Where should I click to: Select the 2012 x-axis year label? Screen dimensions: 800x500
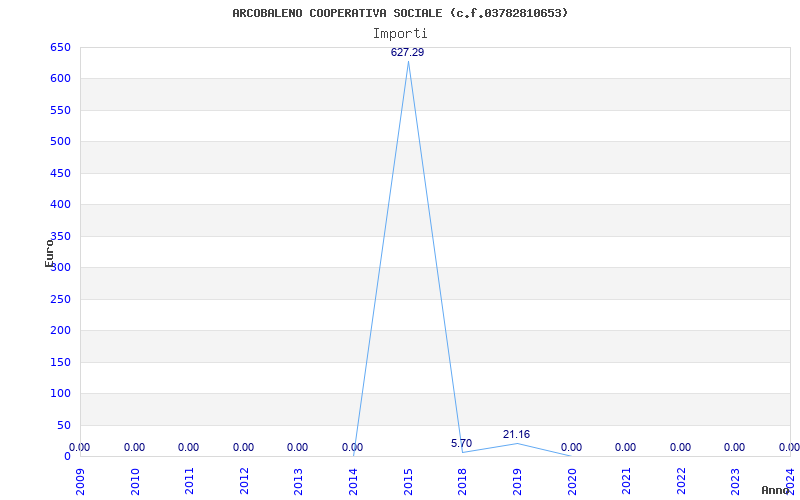[244, 481]
